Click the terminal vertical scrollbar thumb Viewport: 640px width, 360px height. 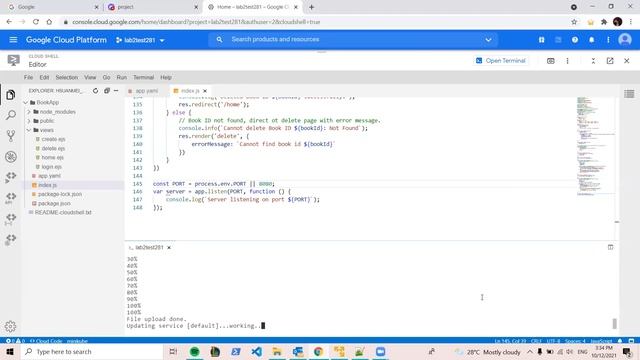615,323
